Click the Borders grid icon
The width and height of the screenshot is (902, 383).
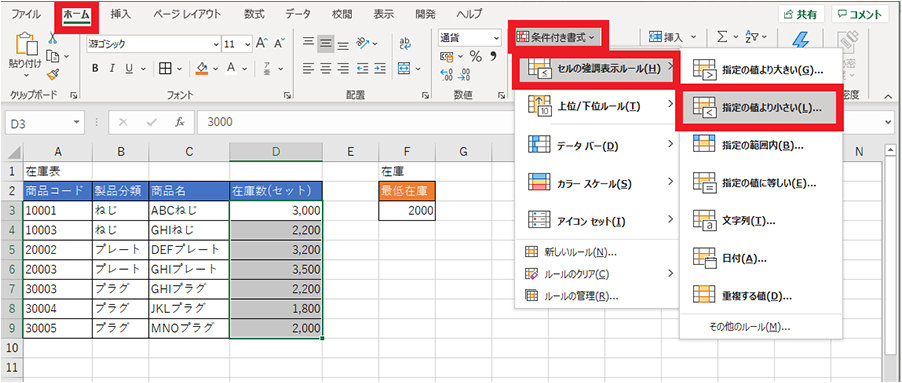166,68
